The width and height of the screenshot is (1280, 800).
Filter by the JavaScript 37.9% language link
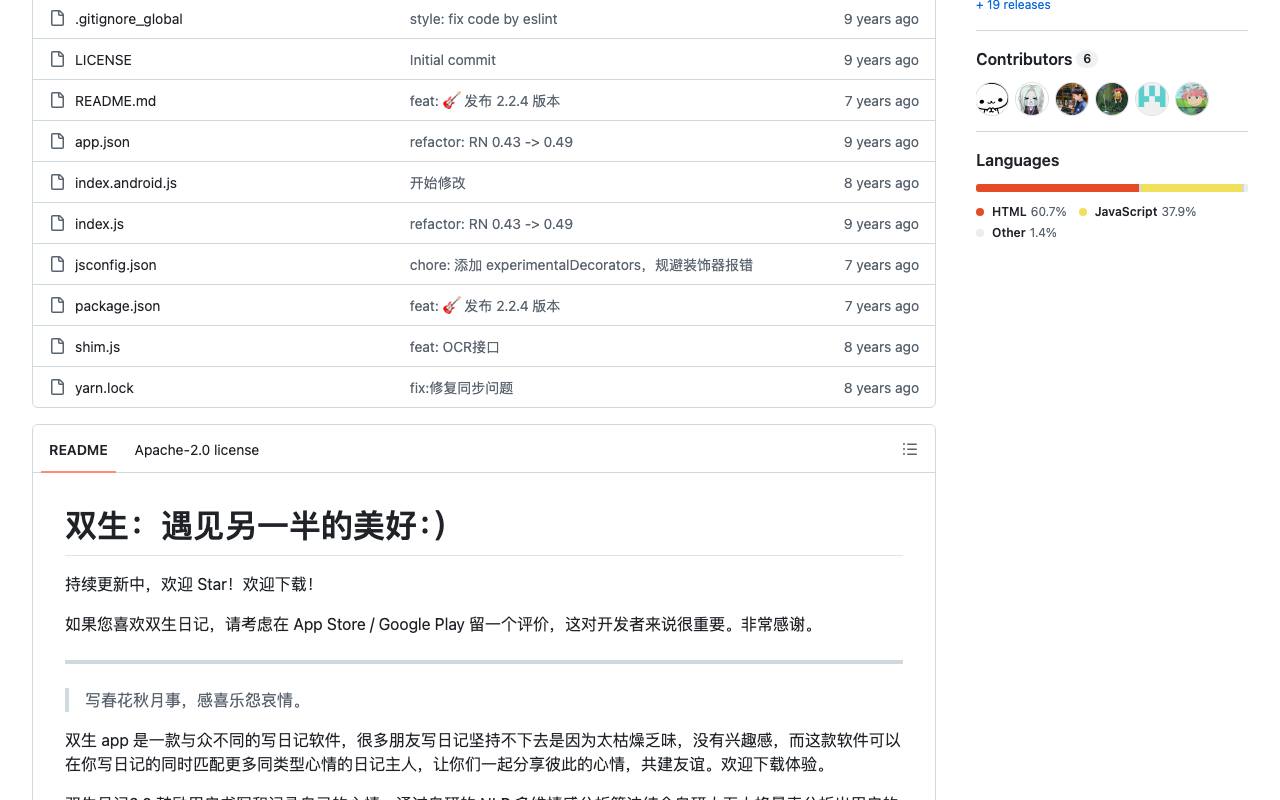(1138, 212)
